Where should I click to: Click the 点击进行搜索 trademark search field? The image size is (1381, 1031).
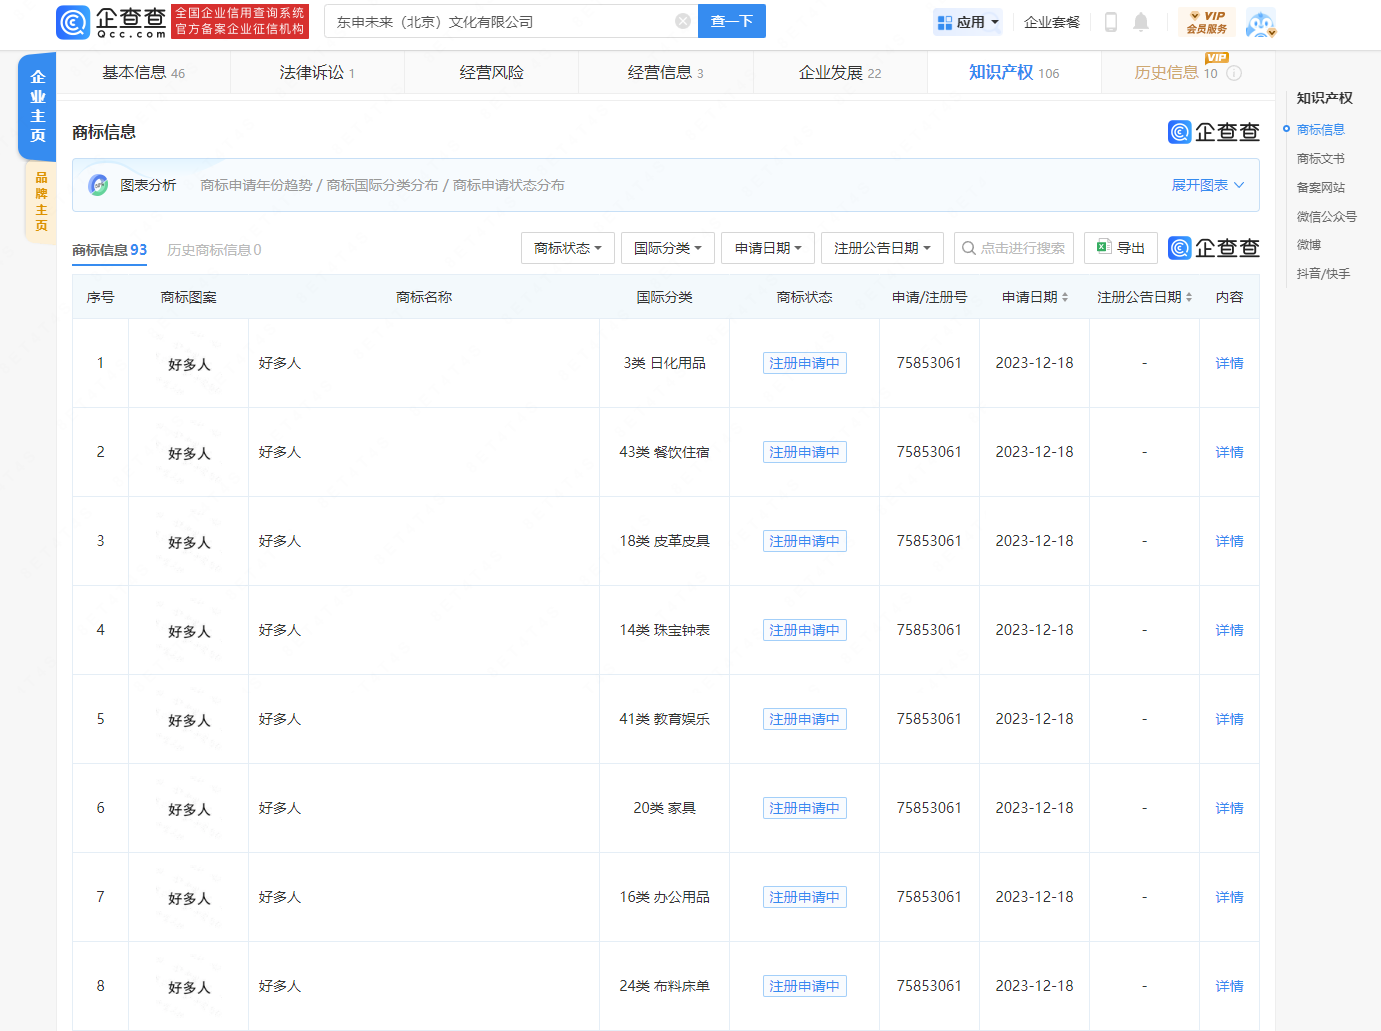[x=1014, y=248]
